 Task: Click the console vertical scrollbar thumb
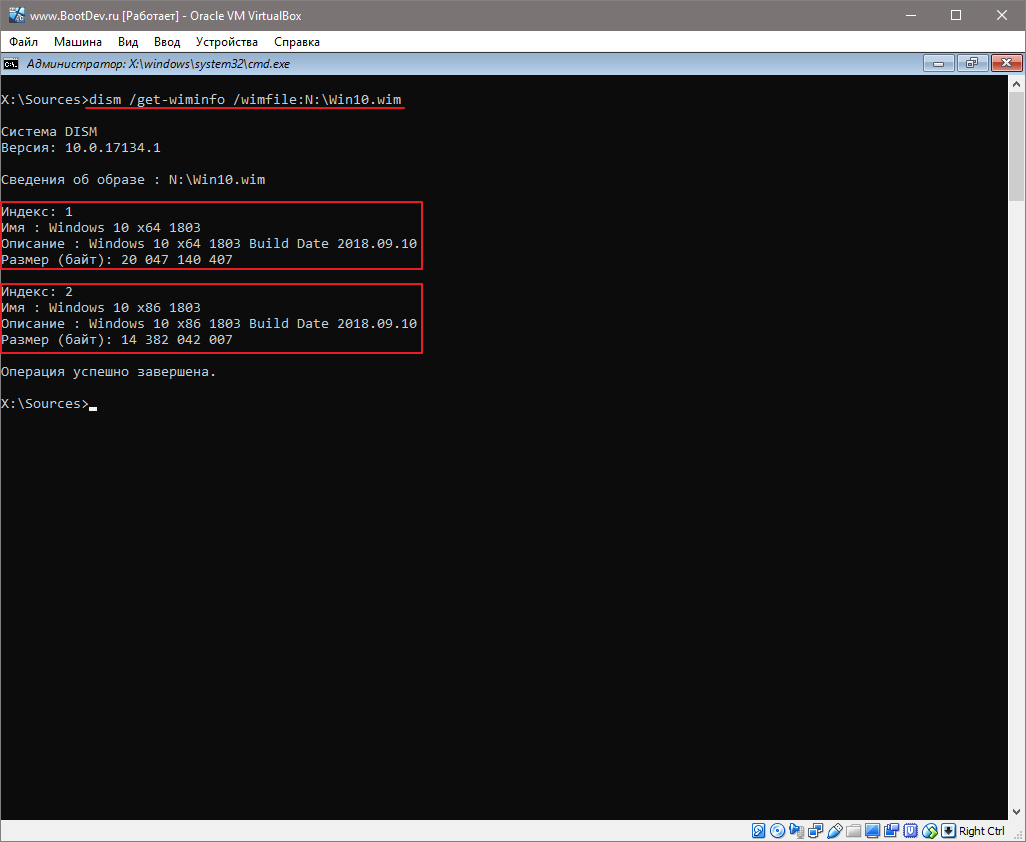tap(1016, 147)
